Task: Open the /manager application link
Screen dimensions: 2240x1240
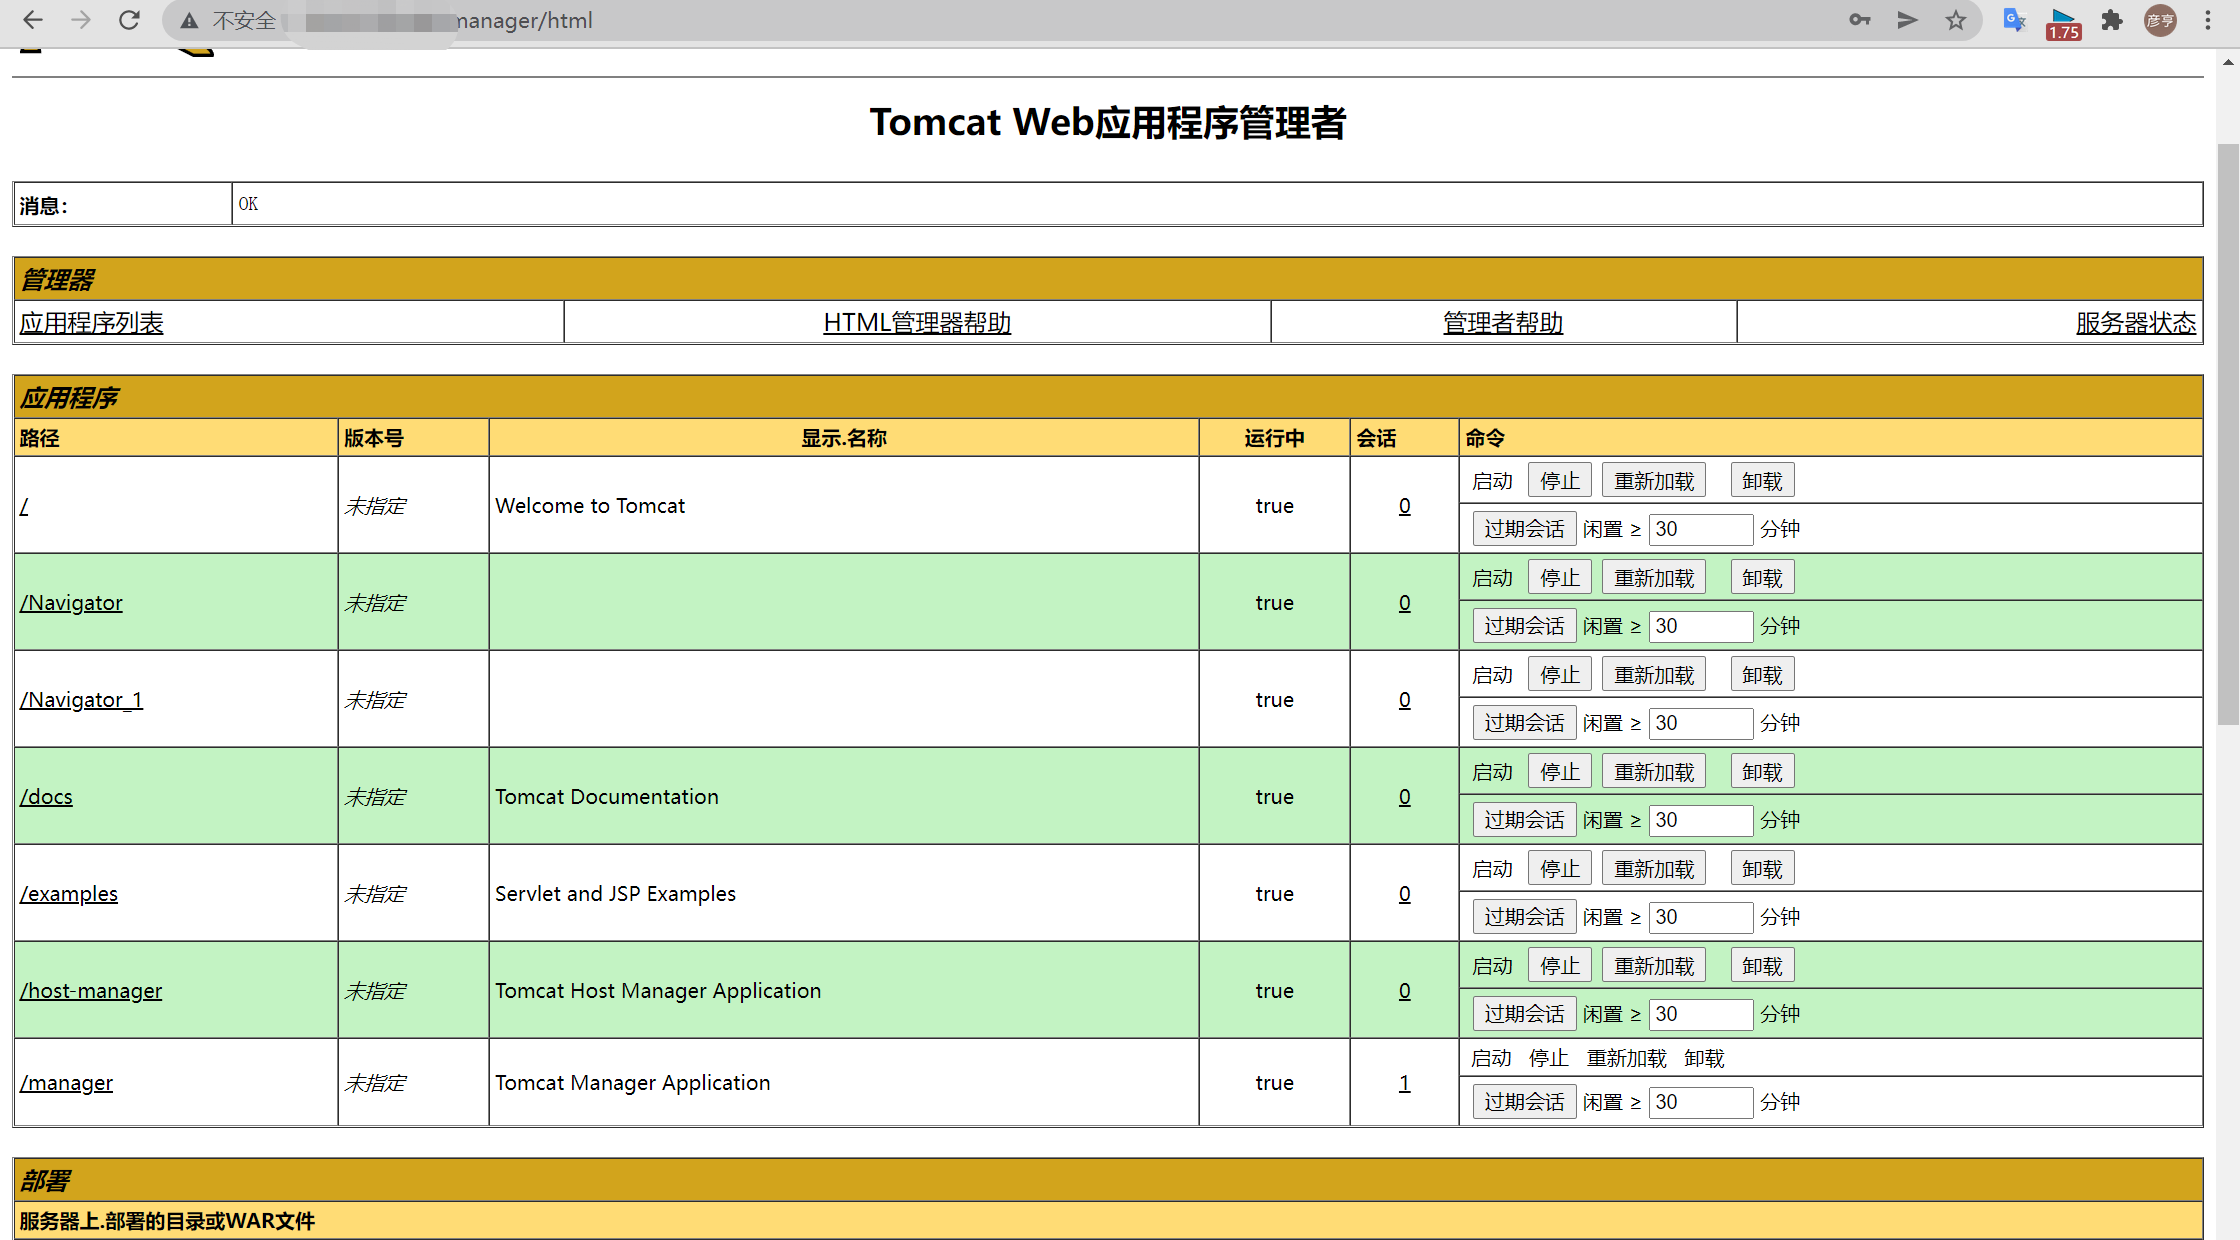Action: pyautogui.click(x=66, y=1083)
